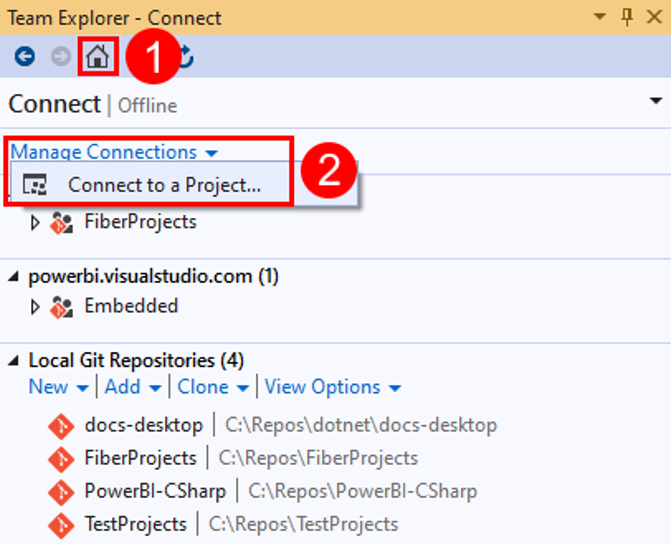Select Connect to a Project menu item
The image size is (671, 544).
164,186
